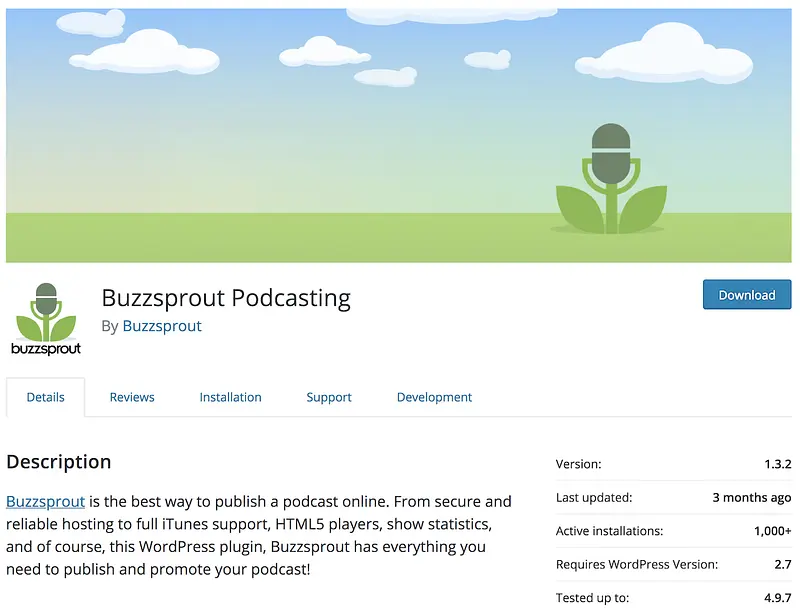Click the tested up to 4.9.7 value
The width and height of the screenshot is (800, 609).
[778, 598]
